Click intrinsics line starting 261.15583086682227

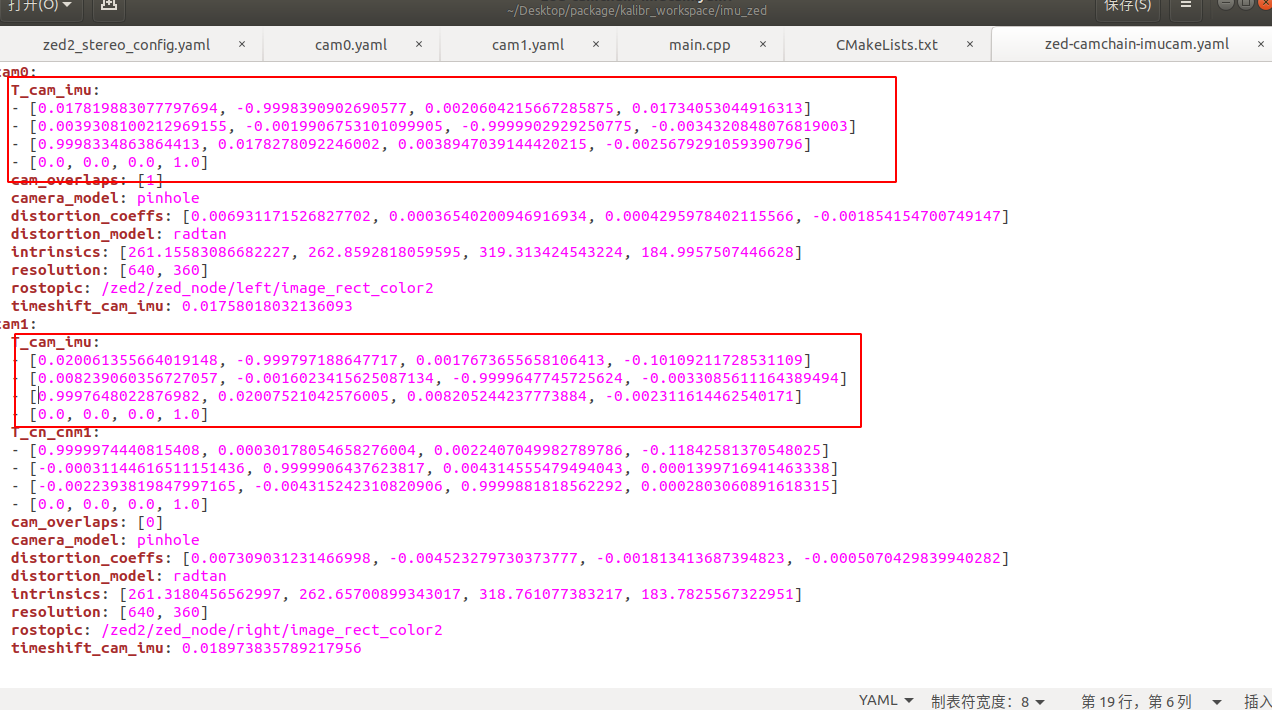[x=407, y=252]
